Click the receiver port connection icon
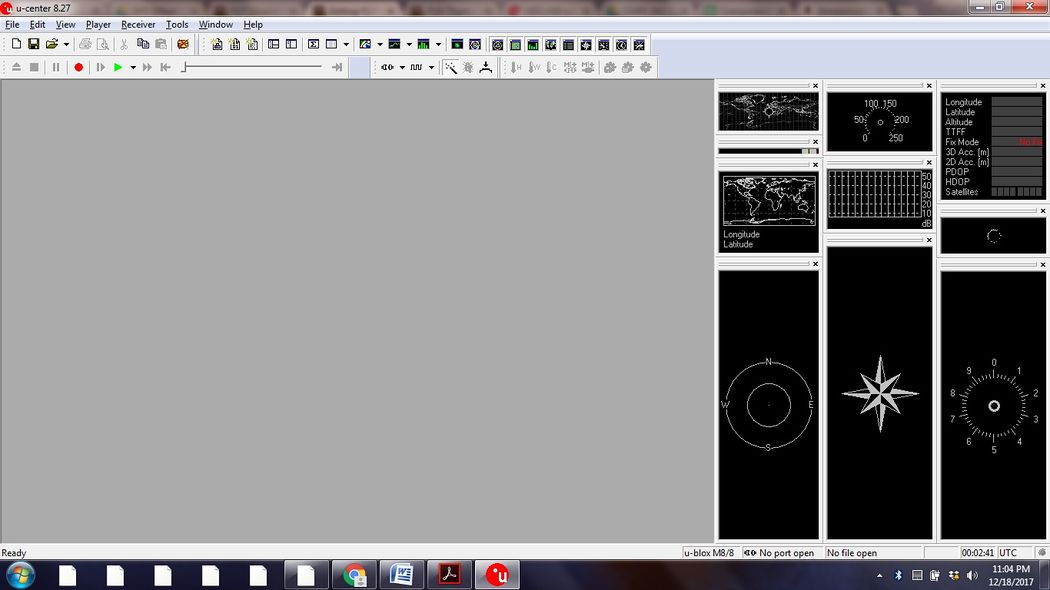 pos(387,67)
